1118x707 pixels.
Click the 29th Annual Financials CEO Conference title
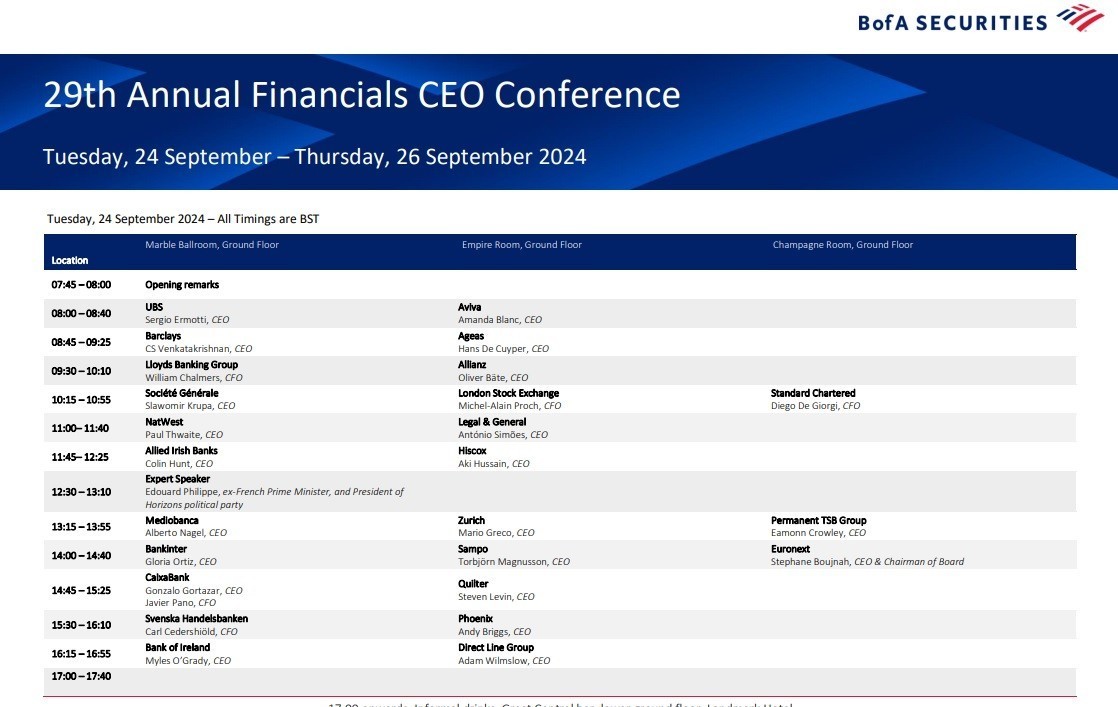pyautogui.click(x=361, y=95)
